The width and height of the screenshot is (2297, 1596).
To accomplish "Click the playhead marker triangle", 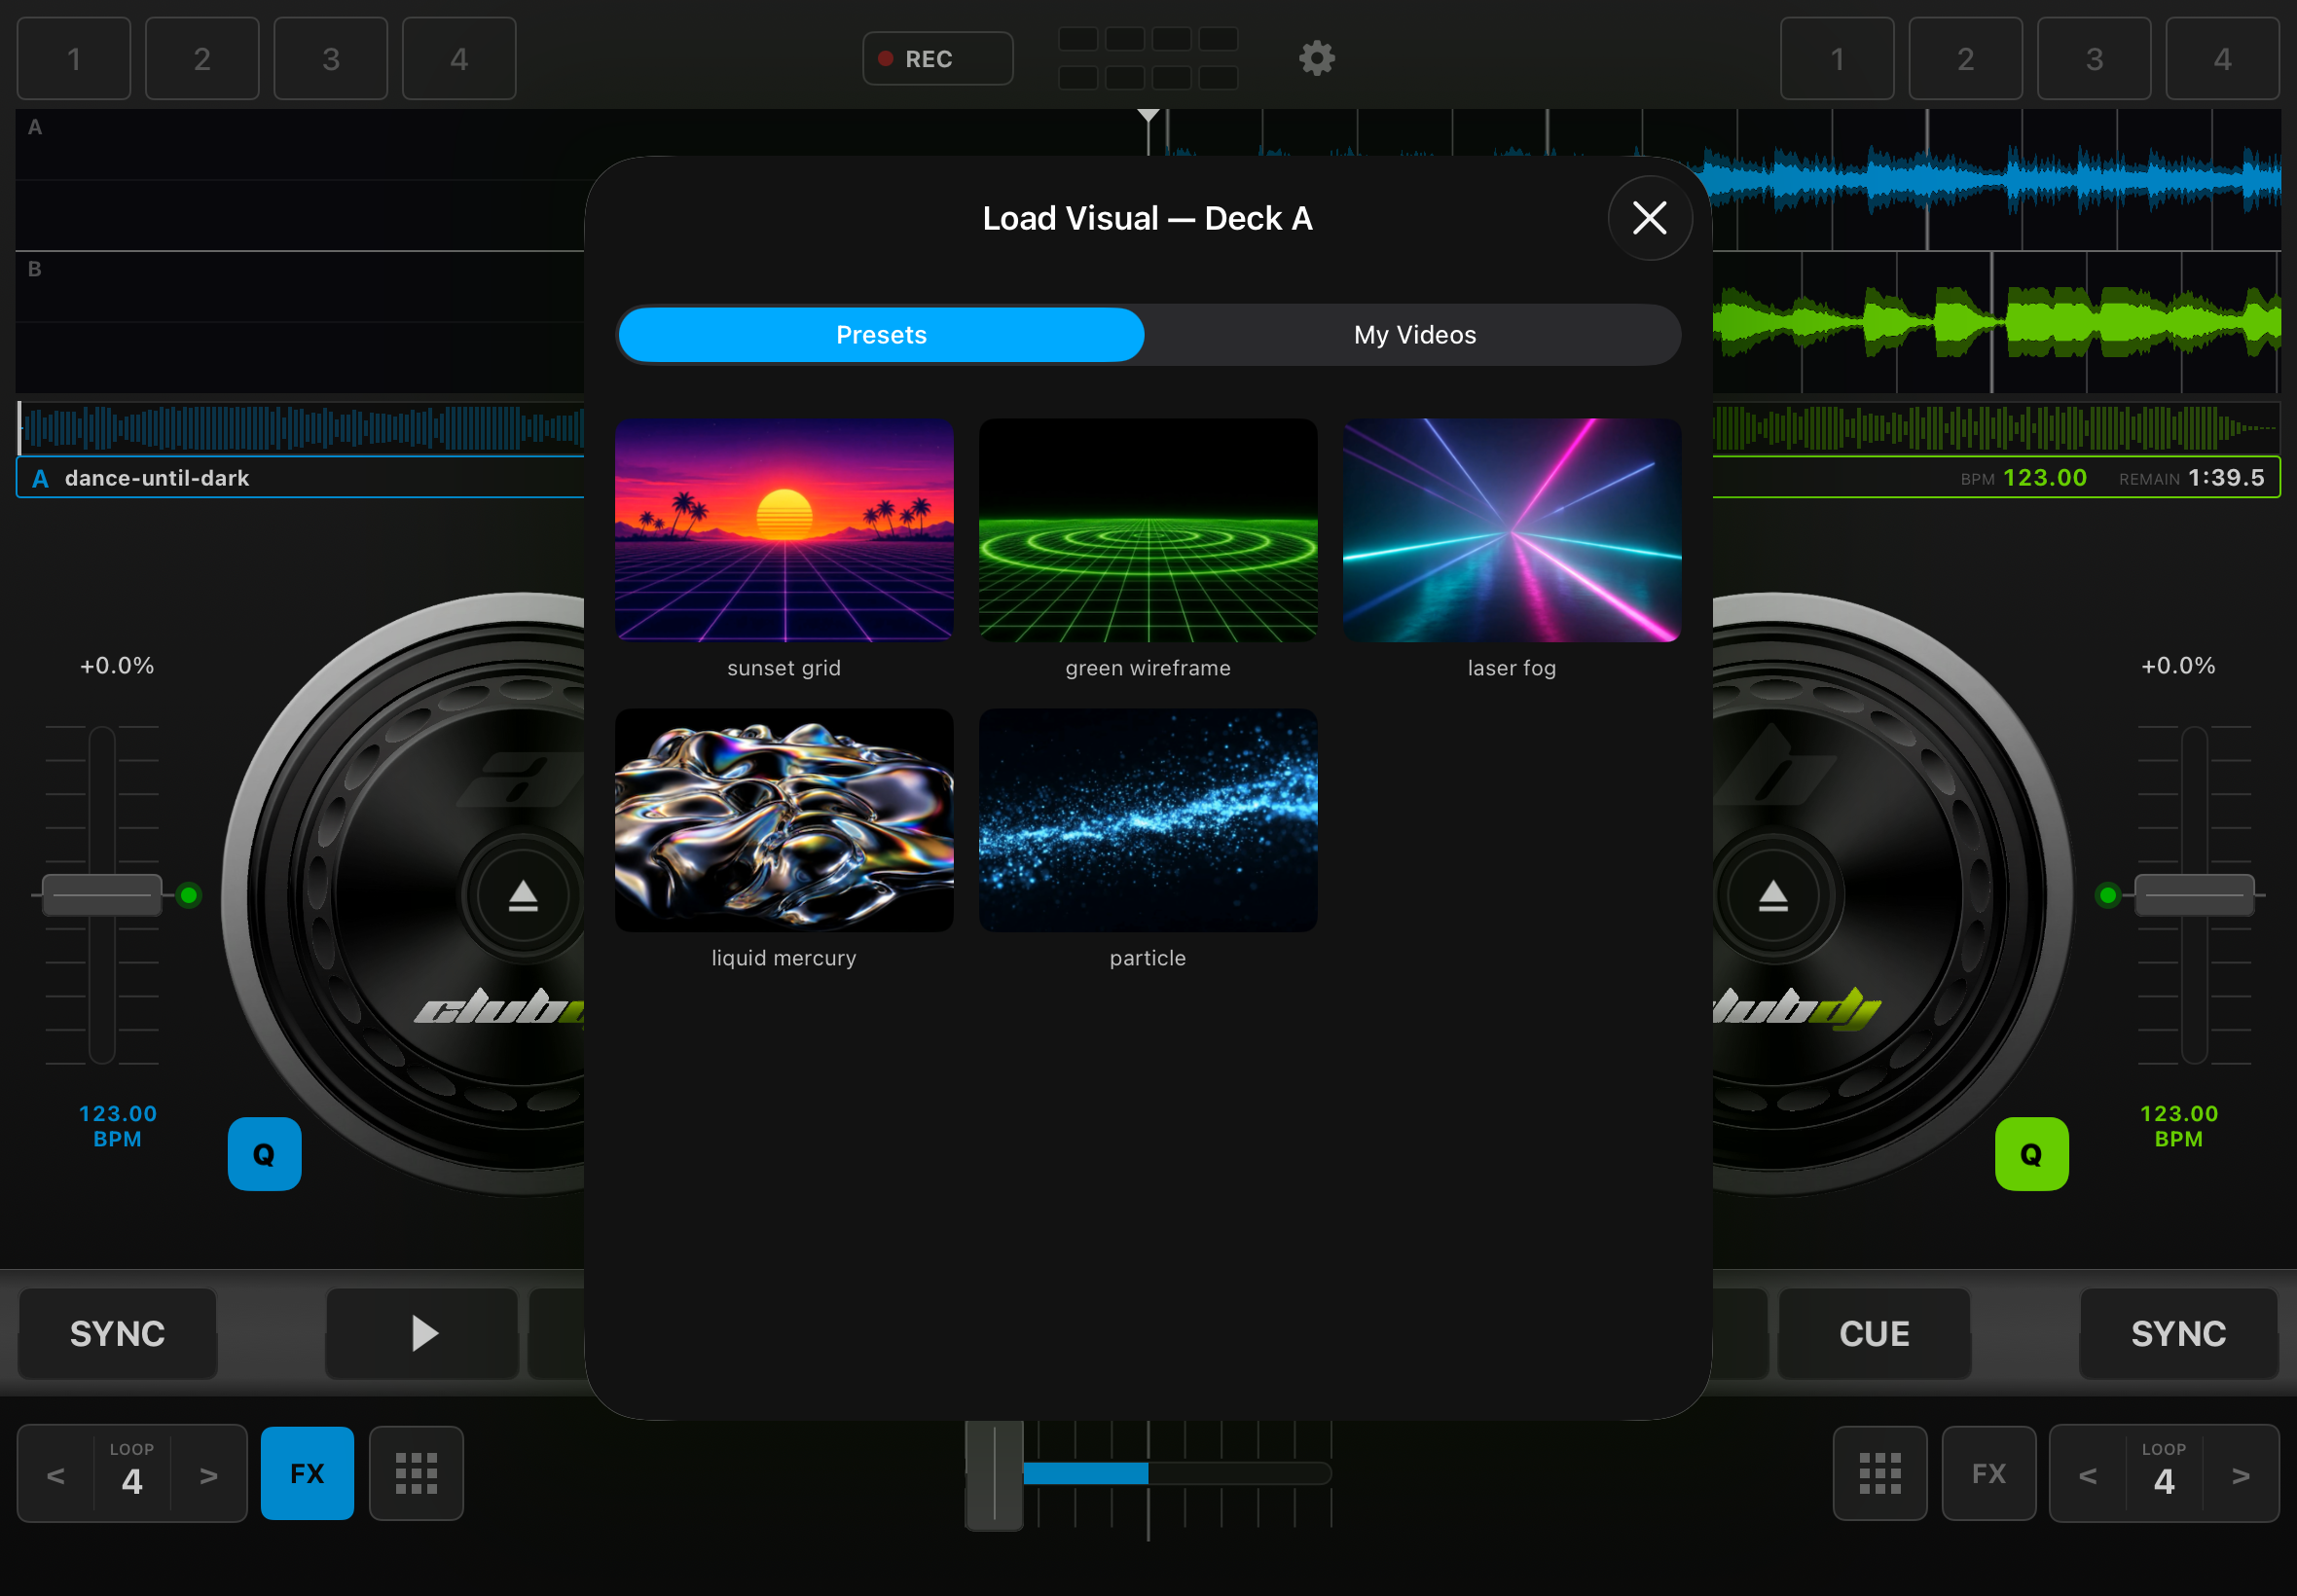I will 1148,116.
